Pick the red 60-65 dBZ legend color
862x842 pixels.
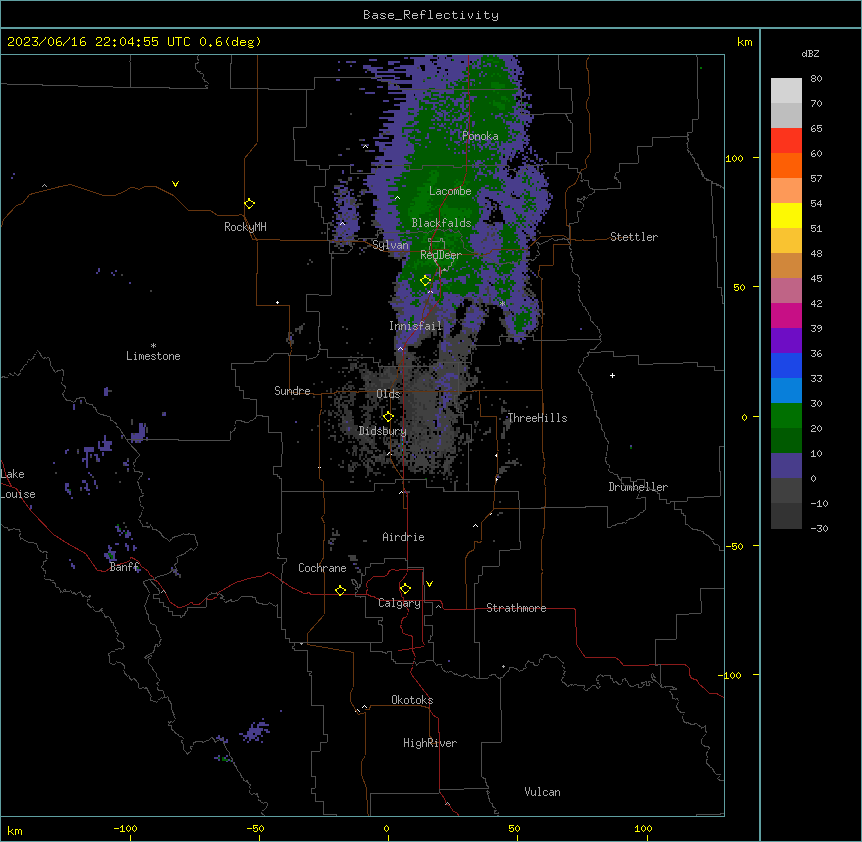pos(786,140)
